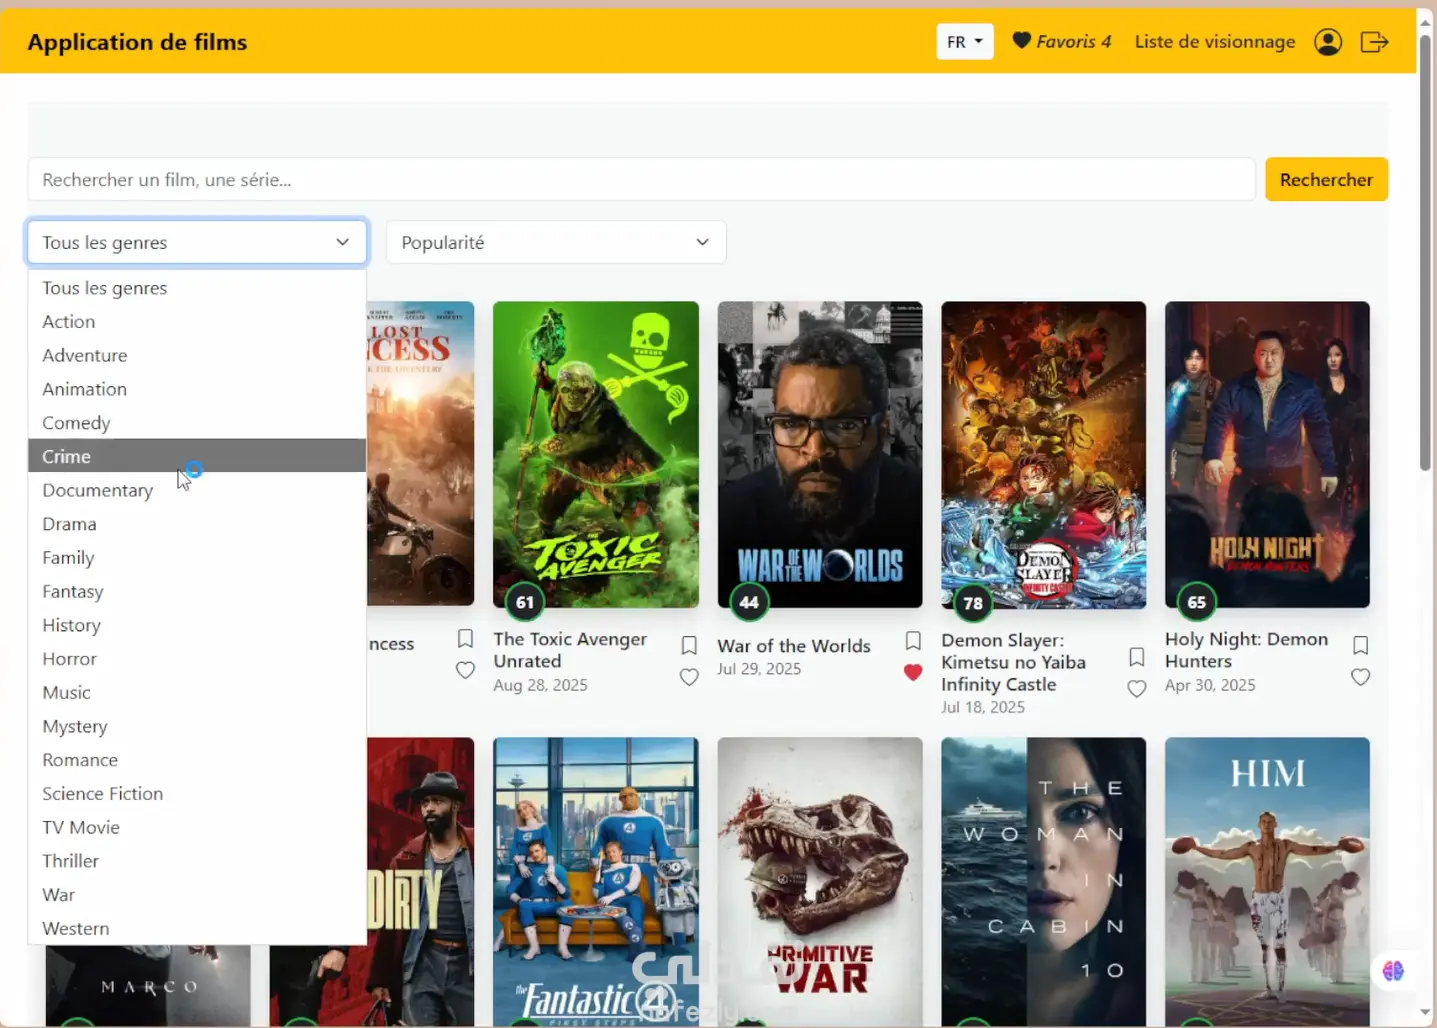1437x1028 pixels.
Task: Select History from the genre list
Action: (x=197, y=625)
